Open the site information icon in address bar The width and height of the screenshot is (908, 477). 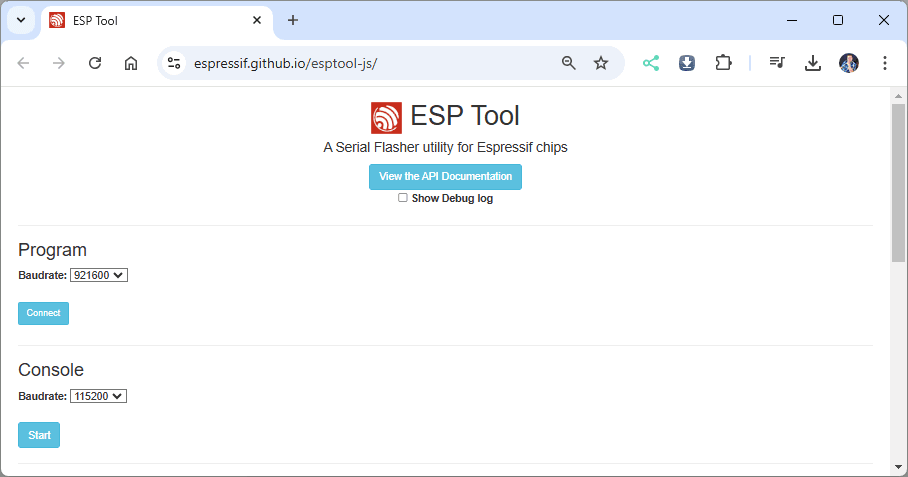tap(174, 63)
